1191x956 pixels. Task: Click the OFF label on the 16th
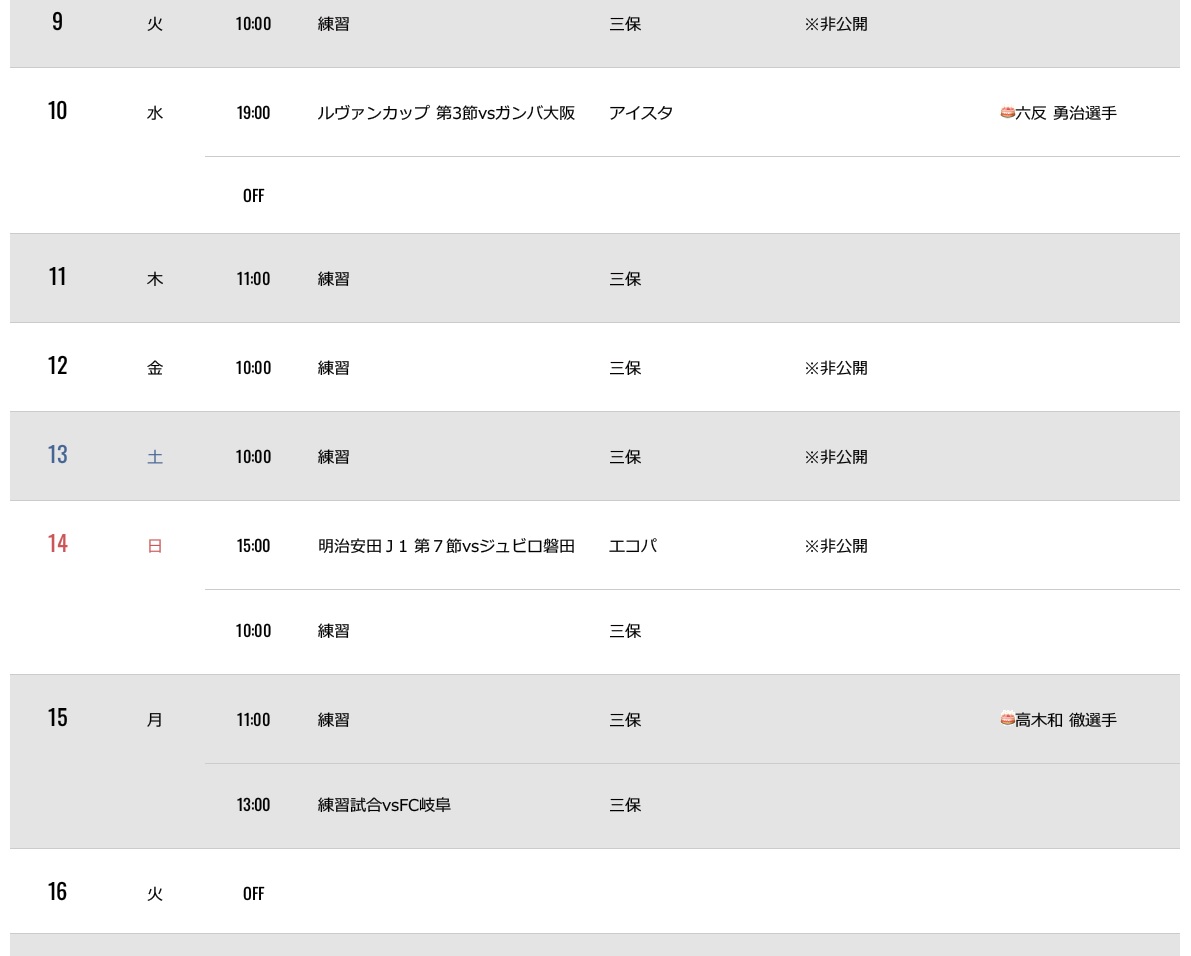253,893
